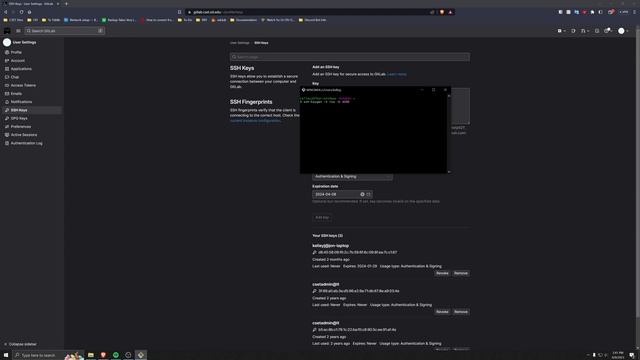Revoke the kelley@jon-laptop SSH key
This screenshot has height=360, width=640.
442,273
